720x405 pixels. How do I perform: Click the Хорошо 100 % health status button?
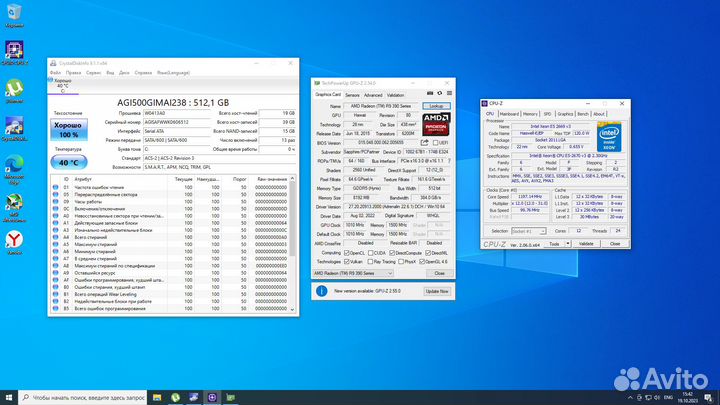point(68,130)
